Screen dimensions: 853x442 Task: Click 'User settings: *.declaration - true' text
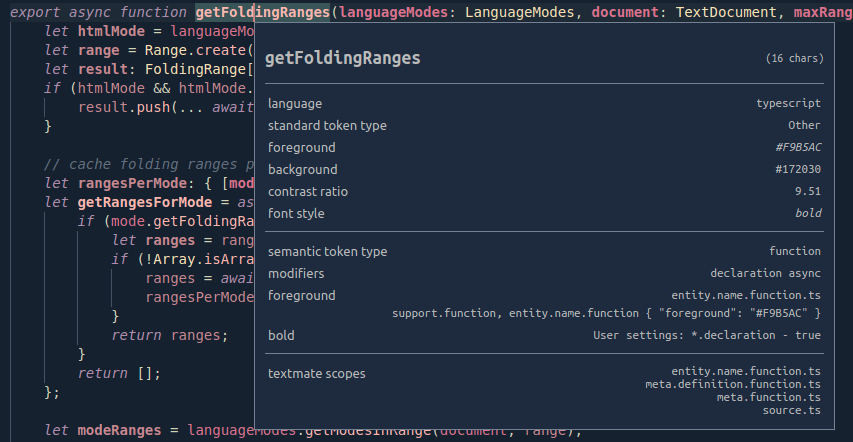[x=707, y=336]
